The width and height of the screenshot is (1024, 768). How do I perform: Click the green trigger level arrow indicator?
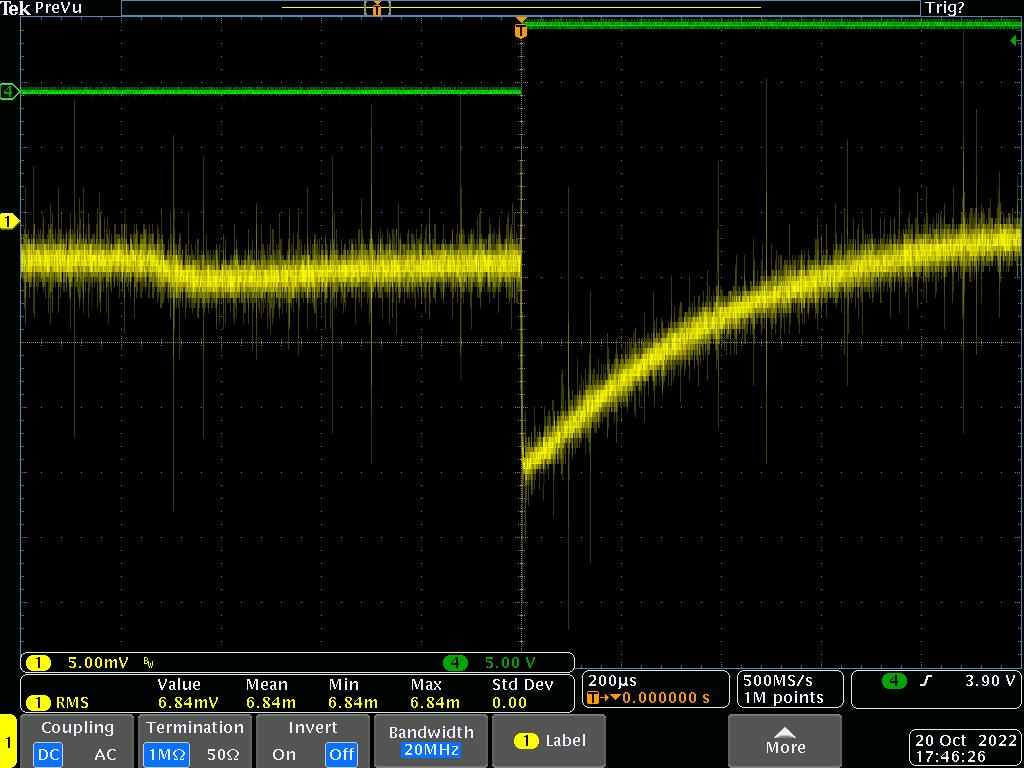point(1015,40)
